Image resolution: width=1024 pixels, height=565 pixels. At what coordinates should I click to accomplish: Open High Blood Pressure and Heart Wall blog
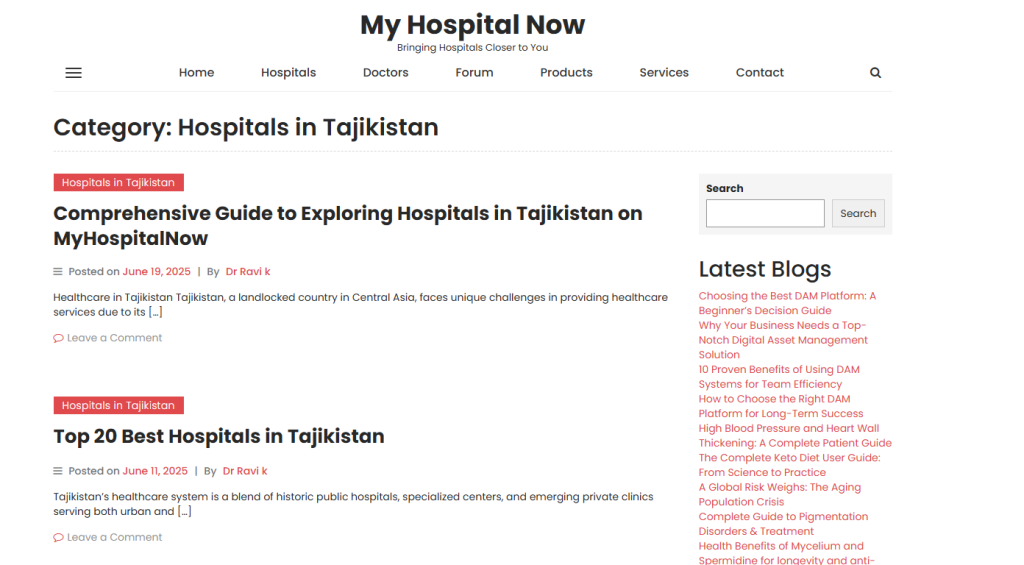tap(795, 436)
